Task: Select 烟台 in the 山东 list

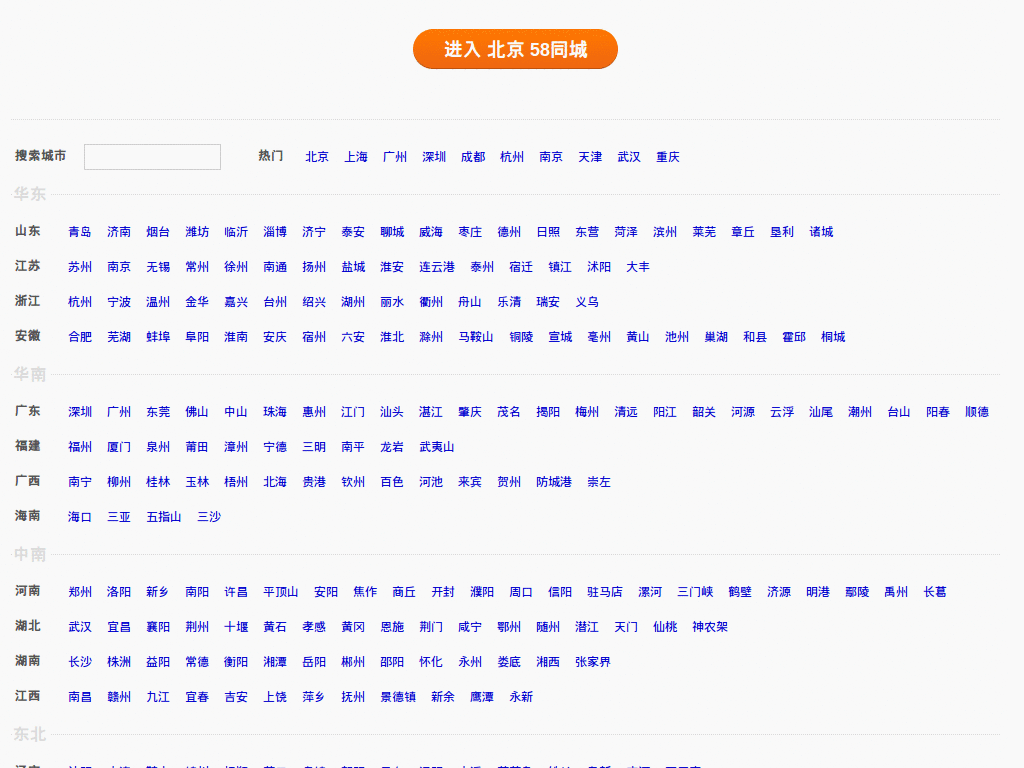Action: coord(158,232)
